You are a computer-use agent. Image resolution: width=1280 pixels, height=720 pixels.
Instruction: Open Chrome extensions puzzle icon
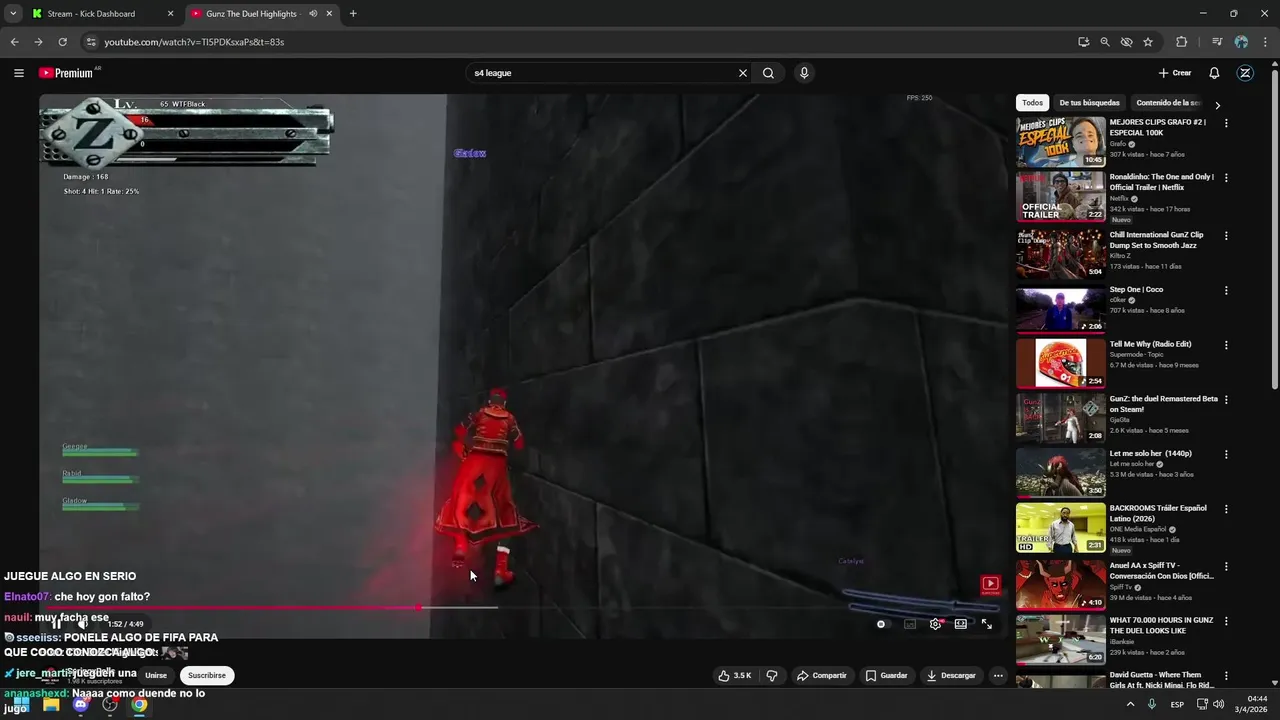tap(1181, 42)
